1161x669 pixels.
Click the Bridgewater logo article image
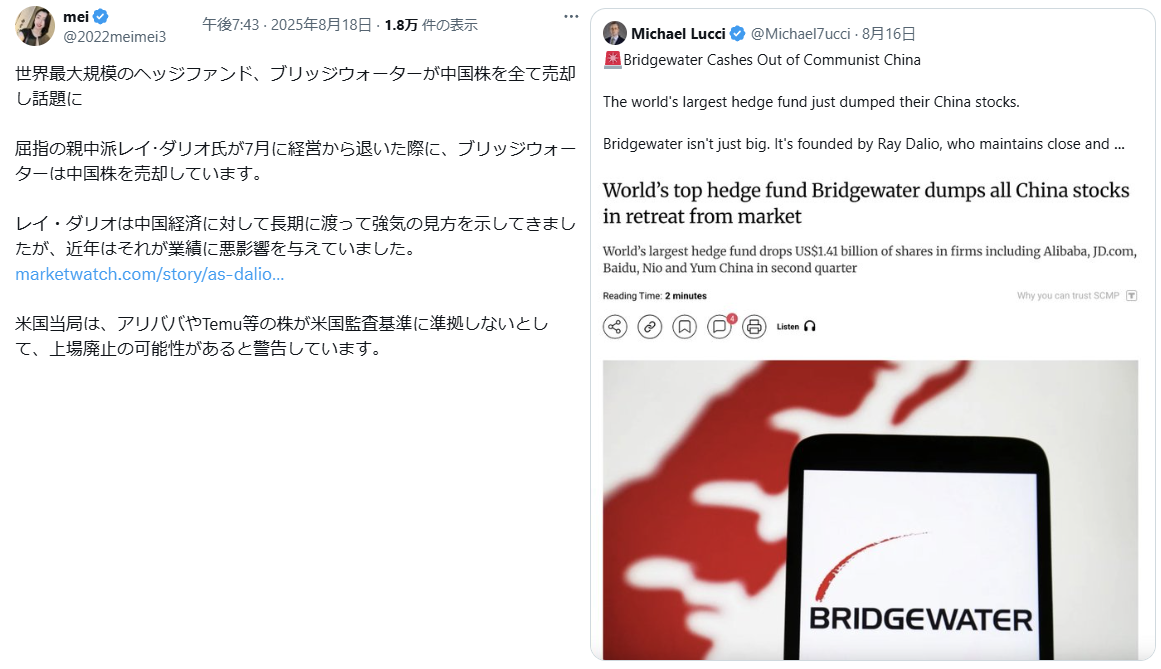(870, 510)
